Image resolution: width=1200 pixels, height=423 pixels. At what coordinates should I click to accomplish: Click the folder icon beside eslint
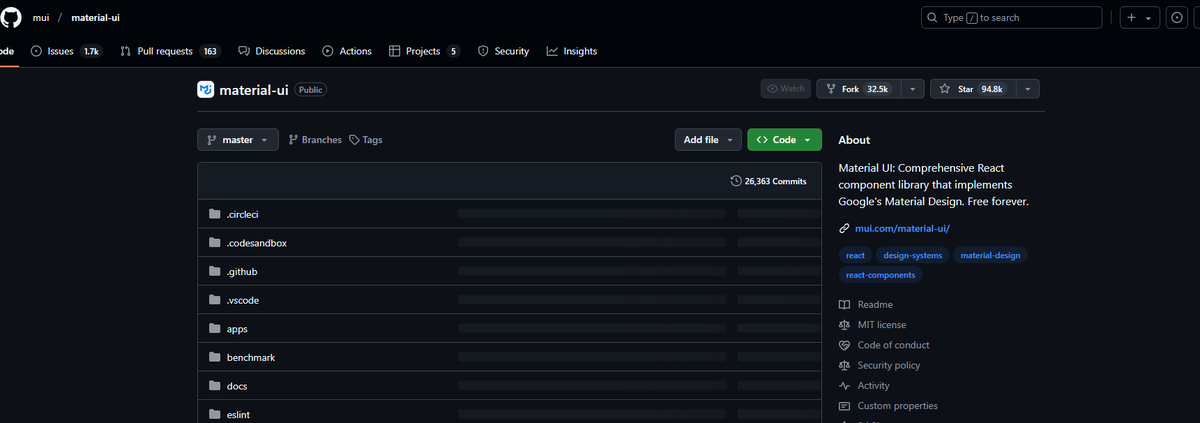click(x=214, y=414)
